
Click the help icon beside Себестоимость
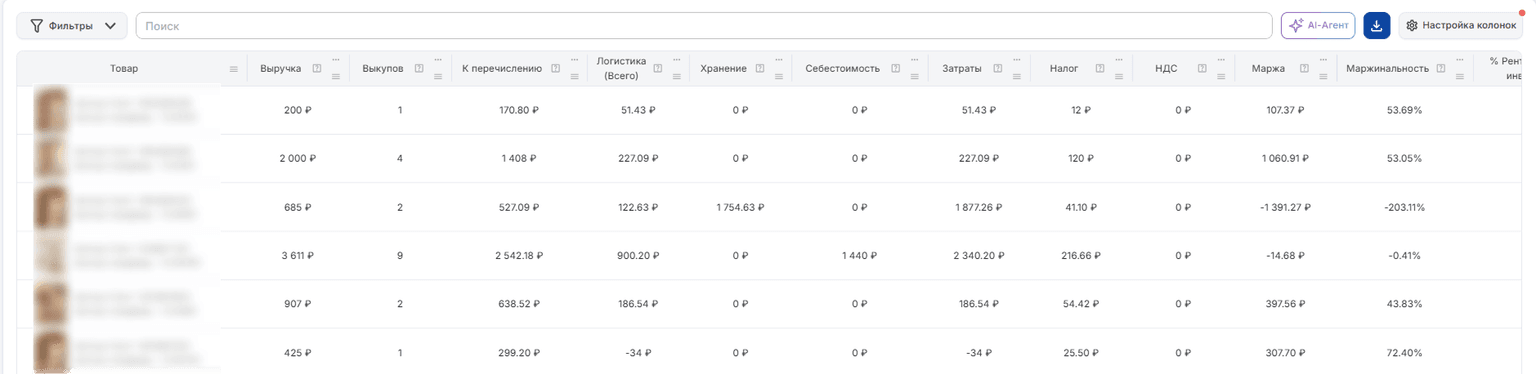[x=895, y=68]
